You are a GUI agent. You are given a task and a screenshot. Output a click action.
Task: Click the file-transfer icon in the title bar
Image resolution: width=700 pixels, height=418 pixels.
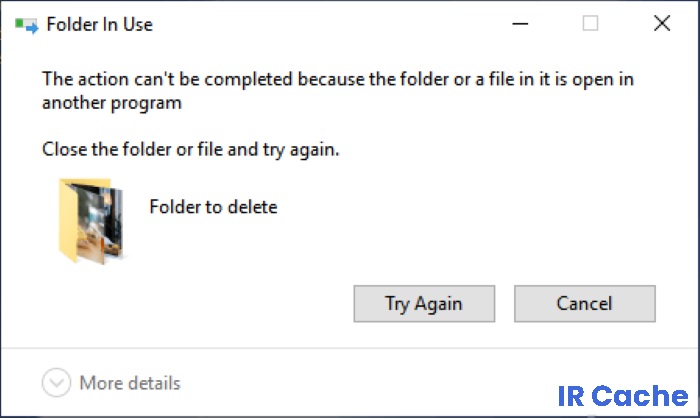click(x=26, y=25)
